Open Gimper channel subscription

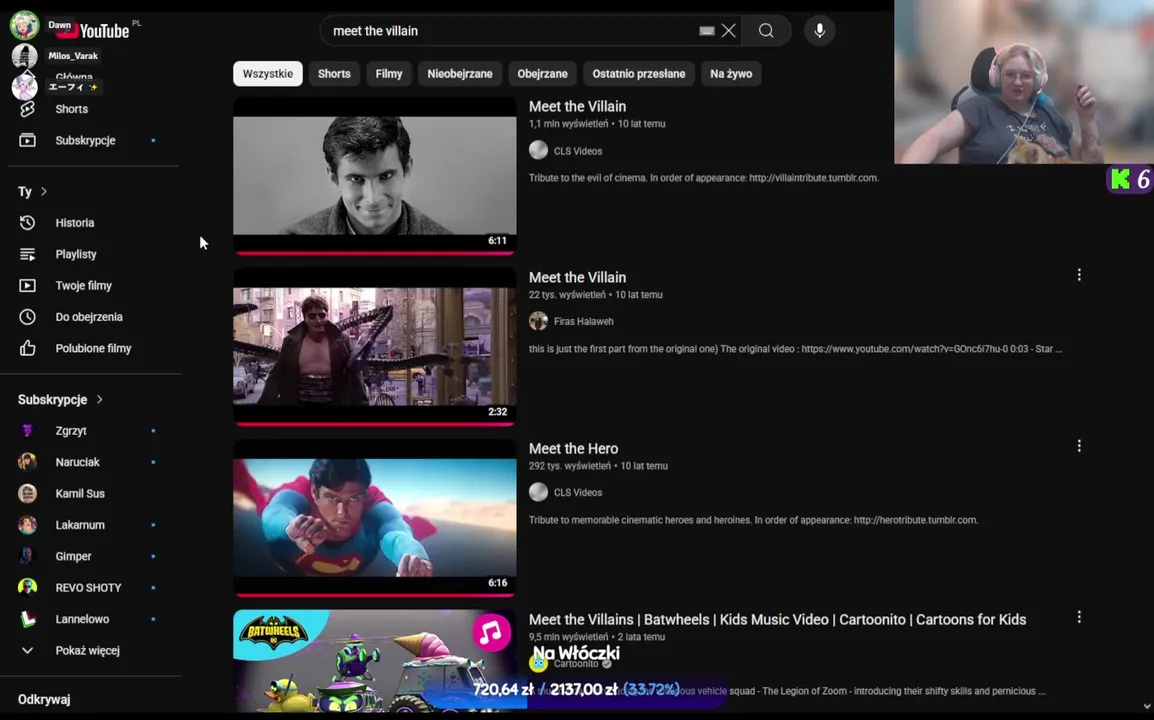[73, 557]
